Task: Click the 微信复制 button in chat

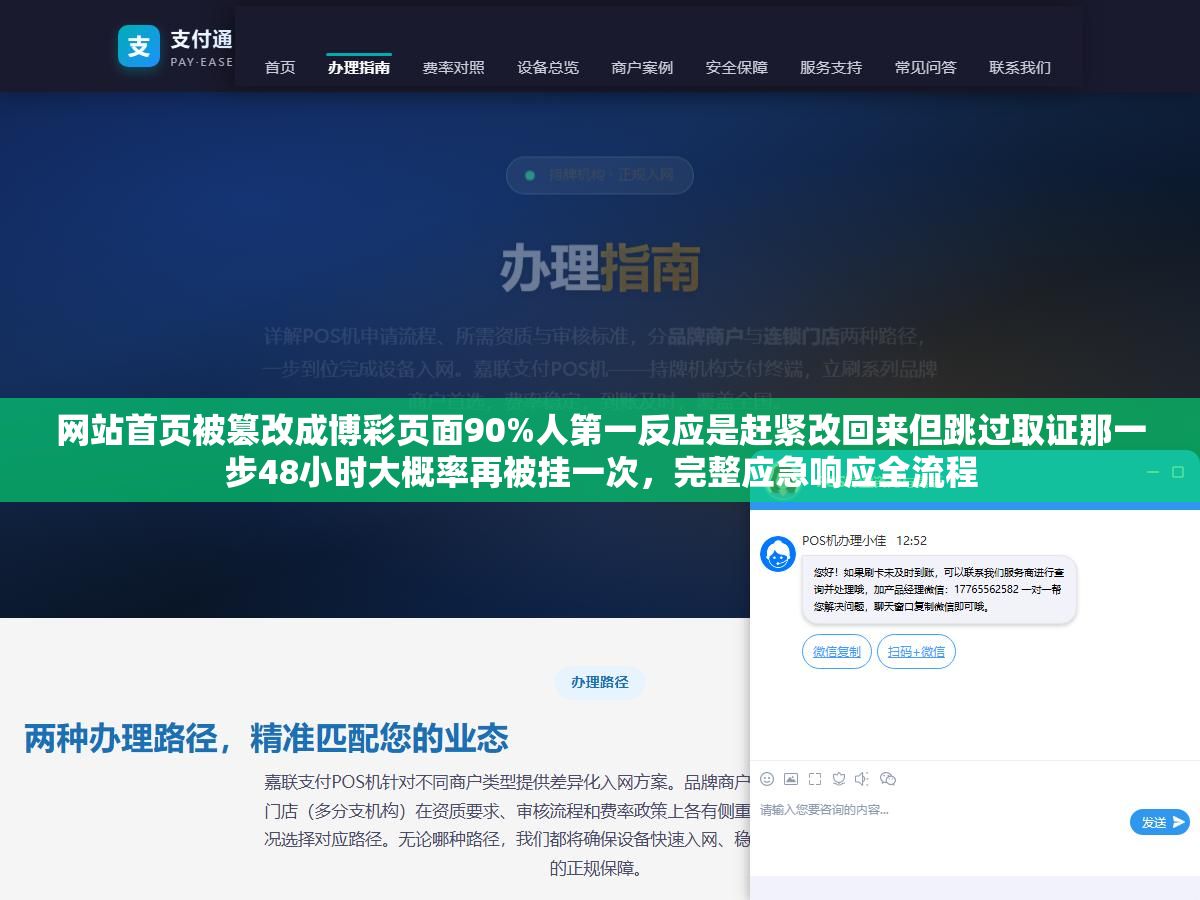Action: point(837,651)
